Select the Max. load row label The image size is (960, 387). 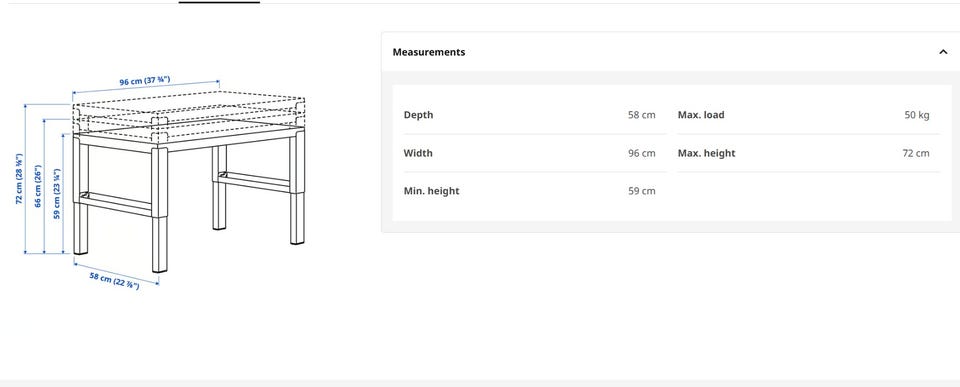701,115
